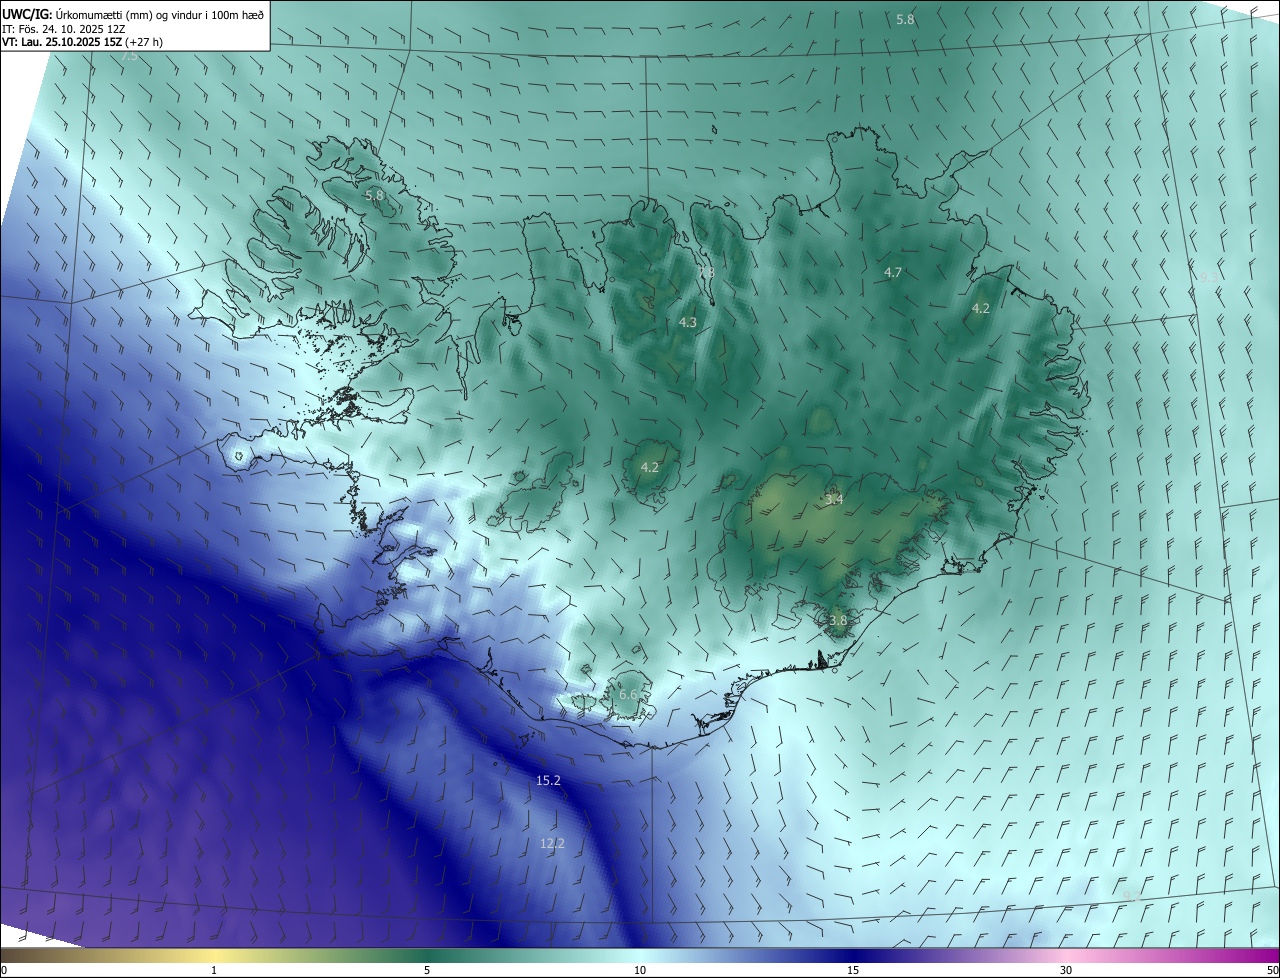Click the colour scale label '0'
The width and height of the screenshot is (1280, 978).
coord(4,970)
